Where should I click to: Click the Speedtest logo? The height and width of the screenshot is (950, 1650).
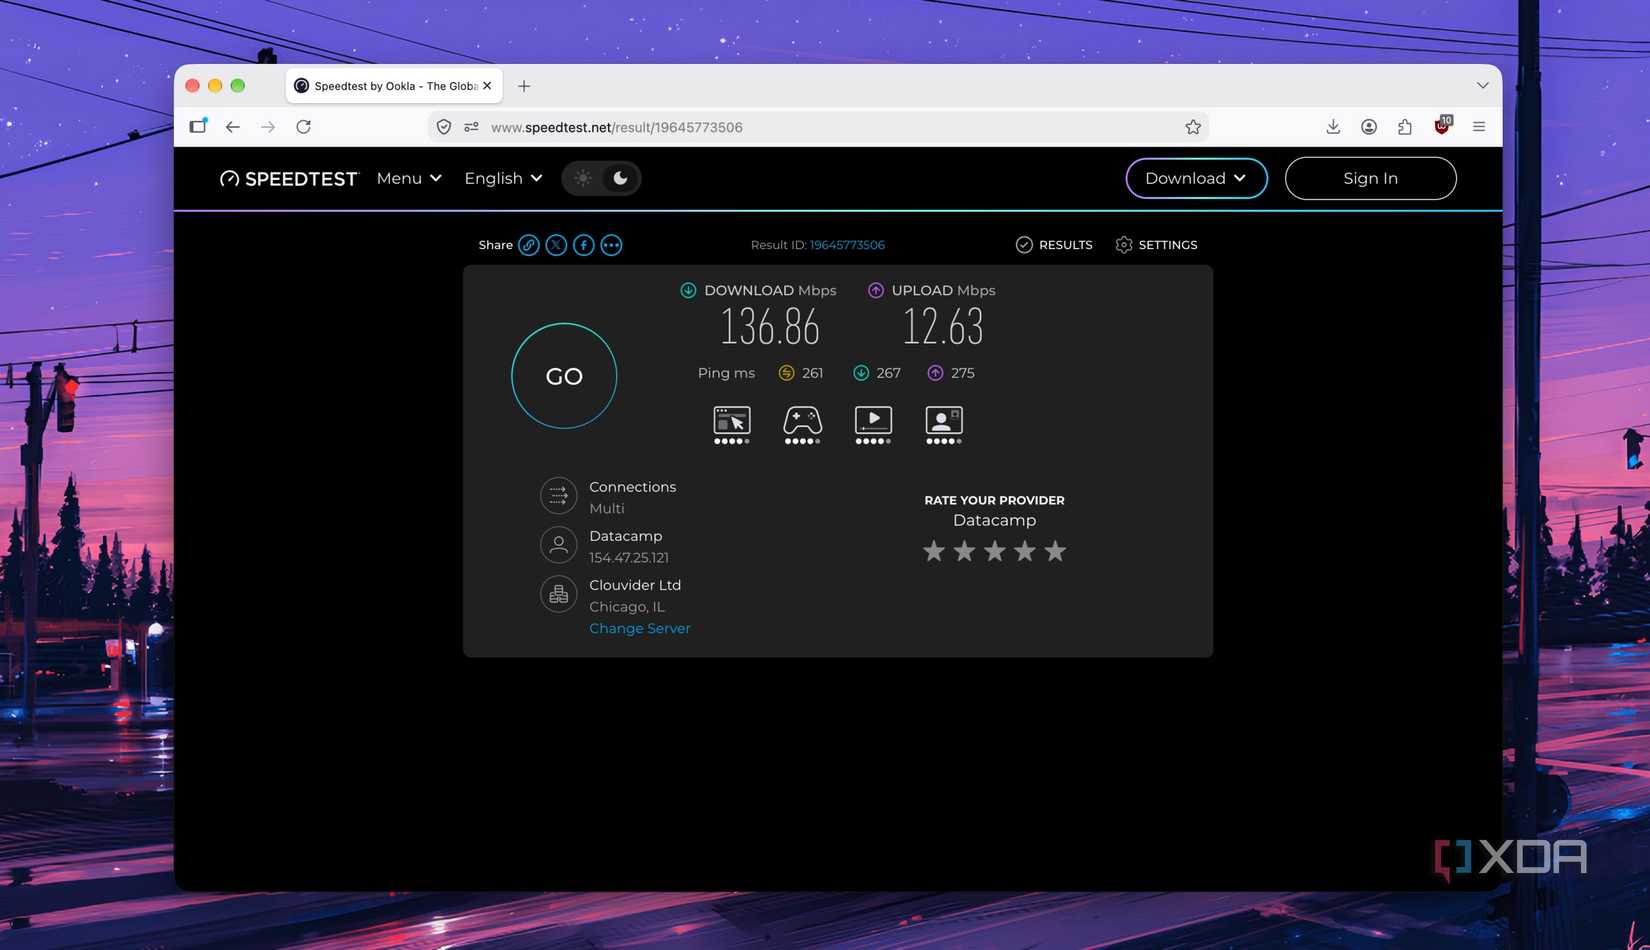click(288, 178)
